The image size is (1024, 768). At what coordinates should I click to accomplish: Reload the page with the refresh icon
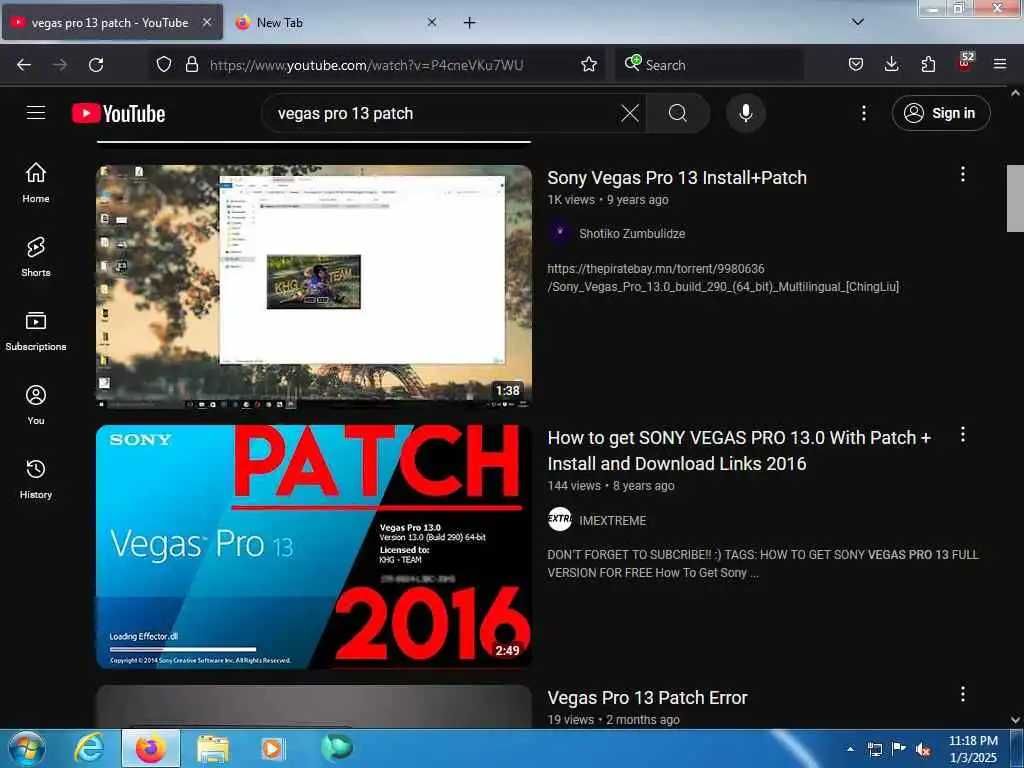pyautogui.click(x=96, y=65)
